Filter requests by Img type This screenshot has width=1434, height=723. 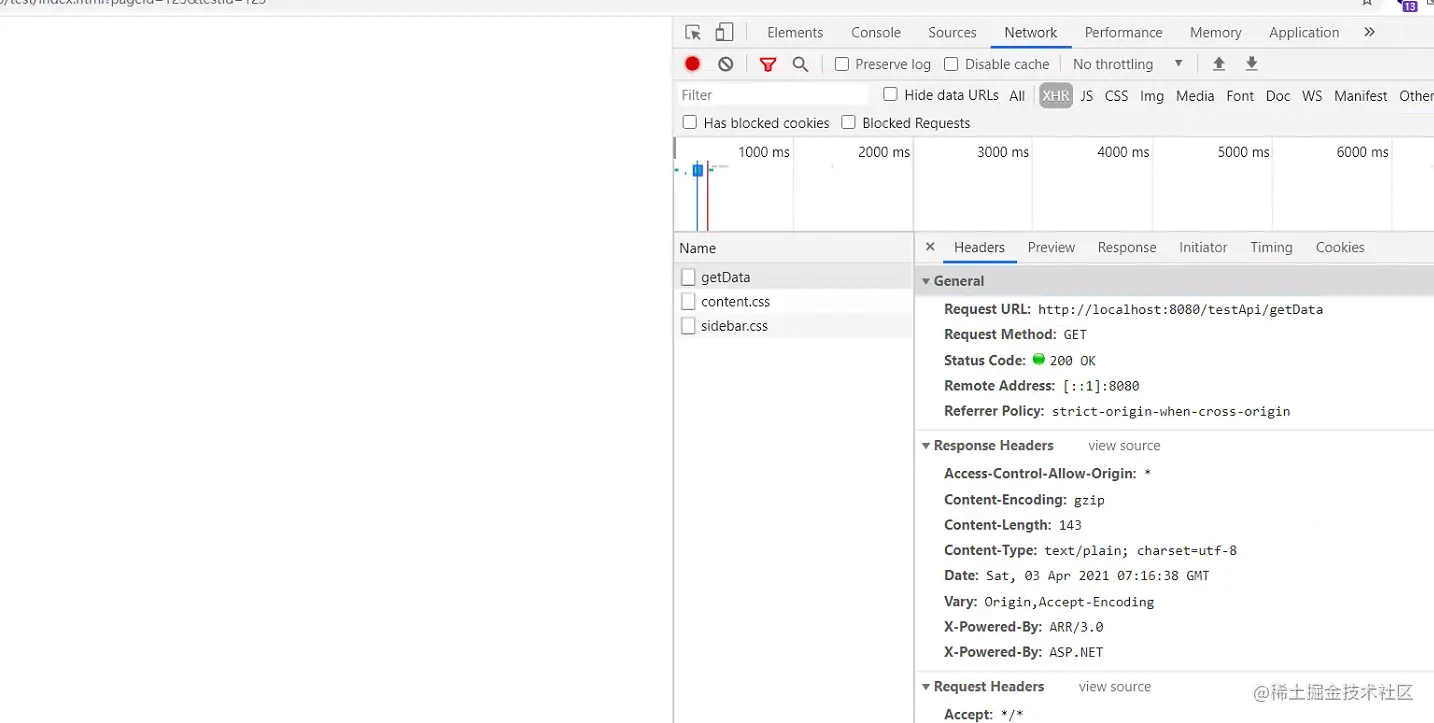1152,96
